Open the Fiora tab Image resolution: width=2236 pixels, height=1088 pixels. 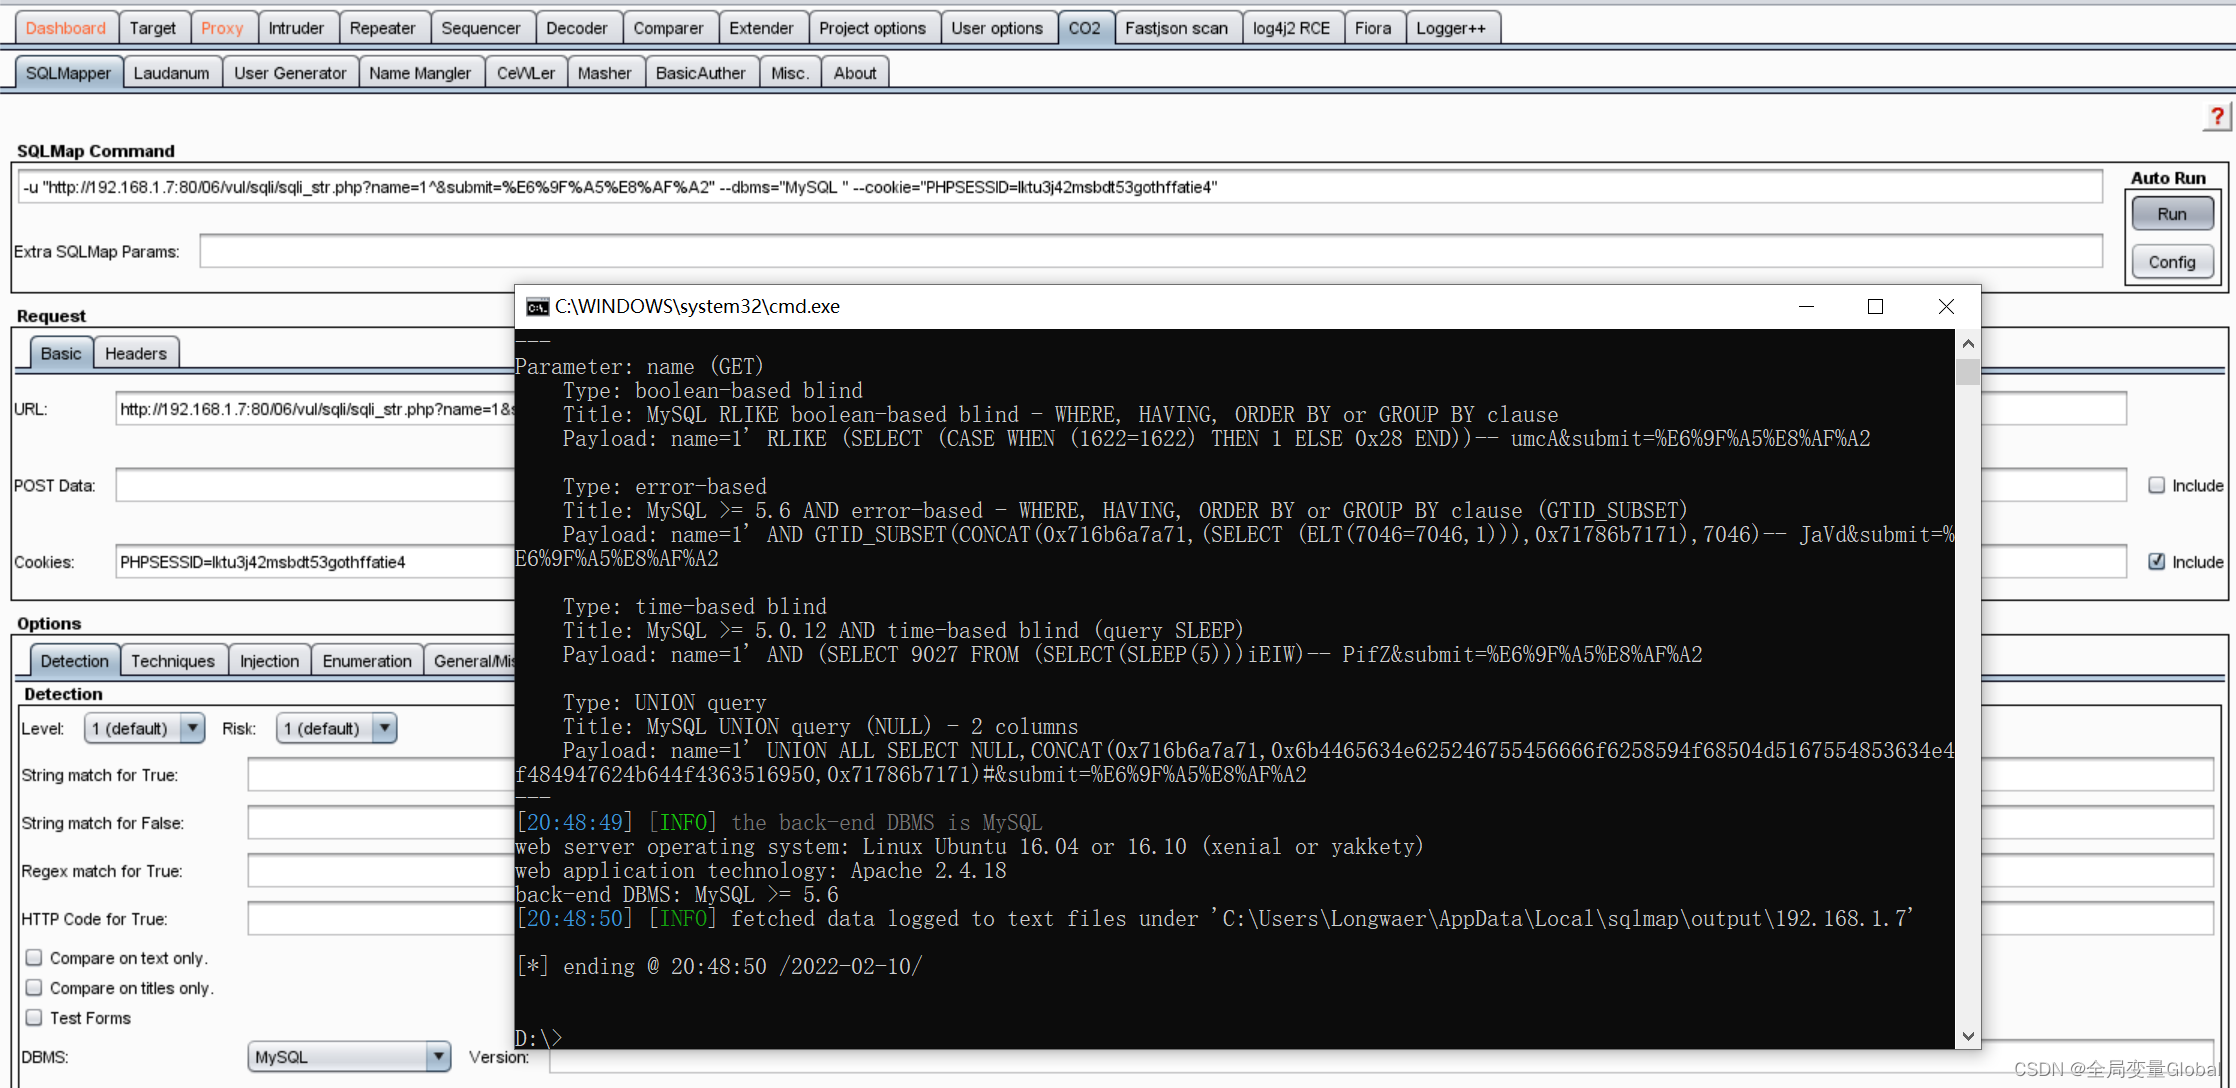pos(1373,28)
